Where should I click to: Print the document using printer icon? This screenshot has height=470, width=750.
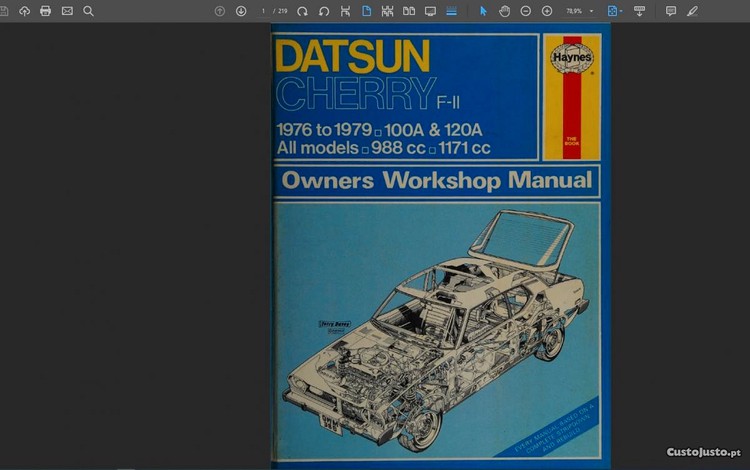(x=46, y=11)
